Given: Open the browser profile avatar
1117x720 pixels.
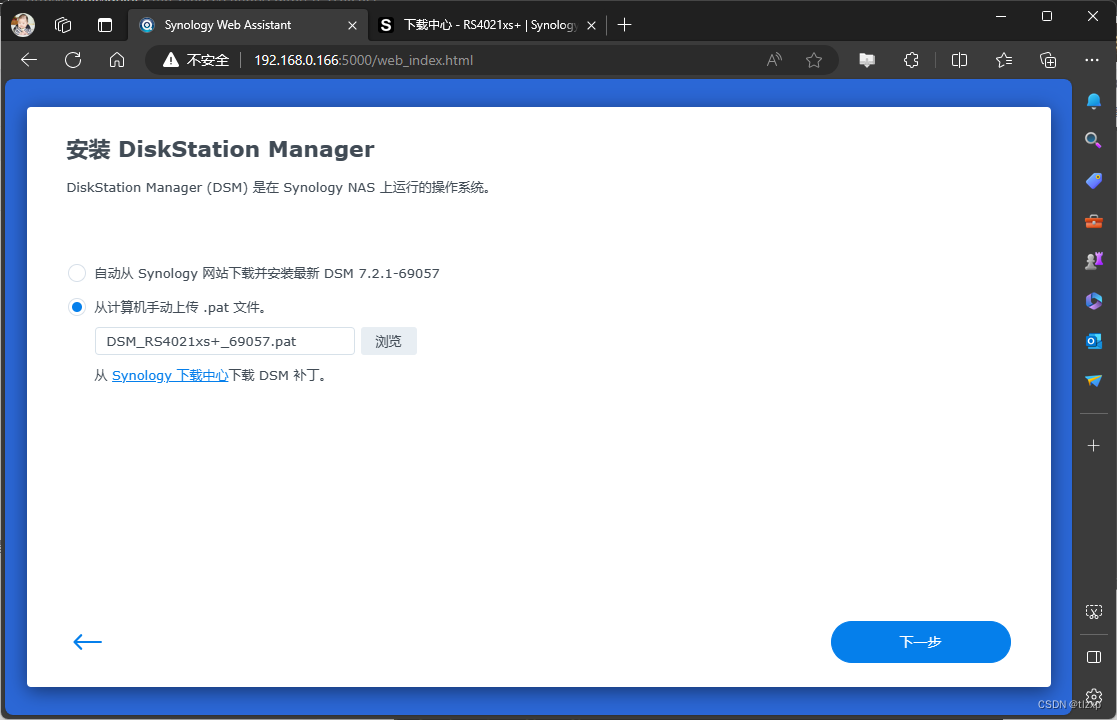Looking at the screenshot, I should click(x=23, y=25).
